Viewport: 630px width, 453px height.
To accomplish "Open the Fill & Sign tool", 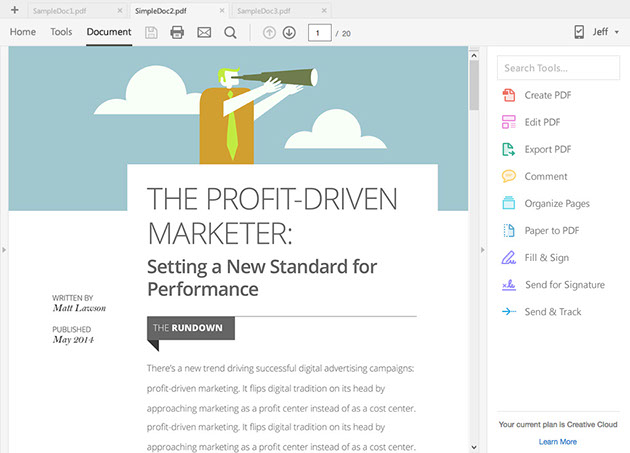I will (x=545, y=257).
